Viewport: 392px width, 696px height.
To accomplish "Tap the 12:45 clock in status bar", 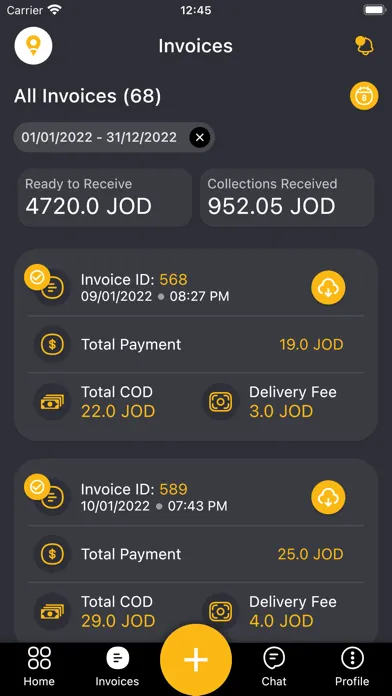I will [x=196, y=10].
